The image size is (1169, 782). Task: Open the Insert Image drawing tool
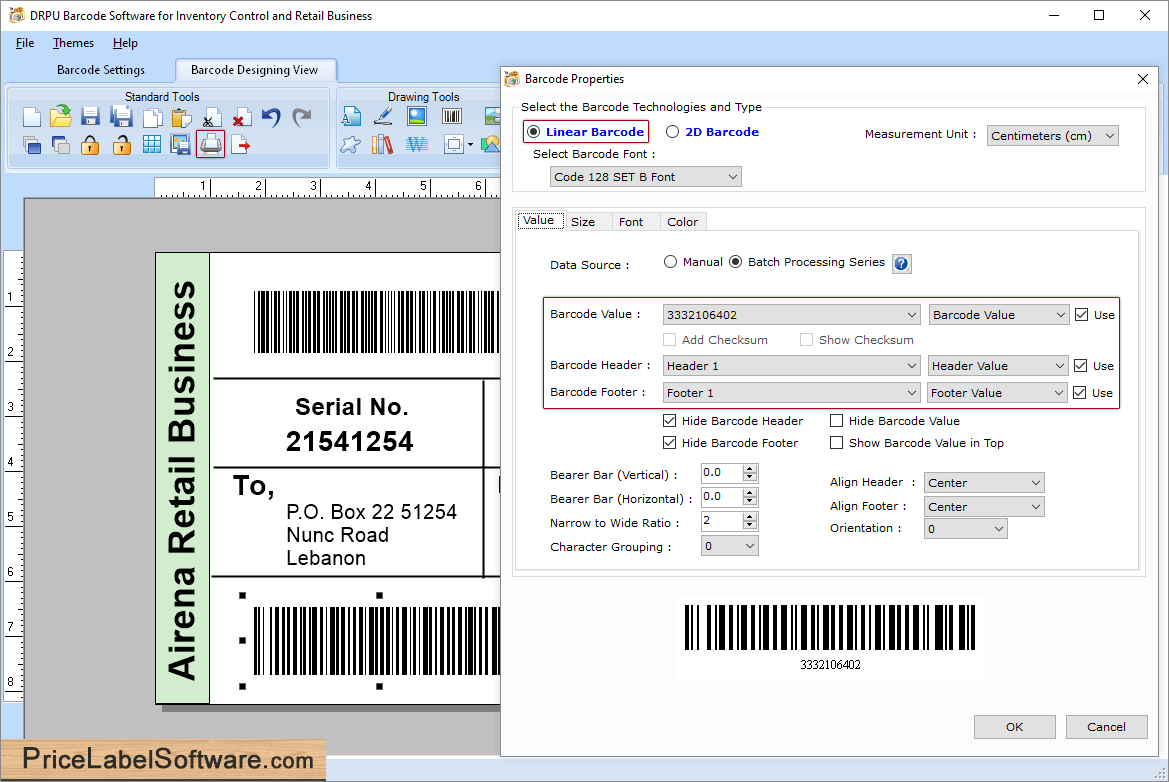coord(416,117)
